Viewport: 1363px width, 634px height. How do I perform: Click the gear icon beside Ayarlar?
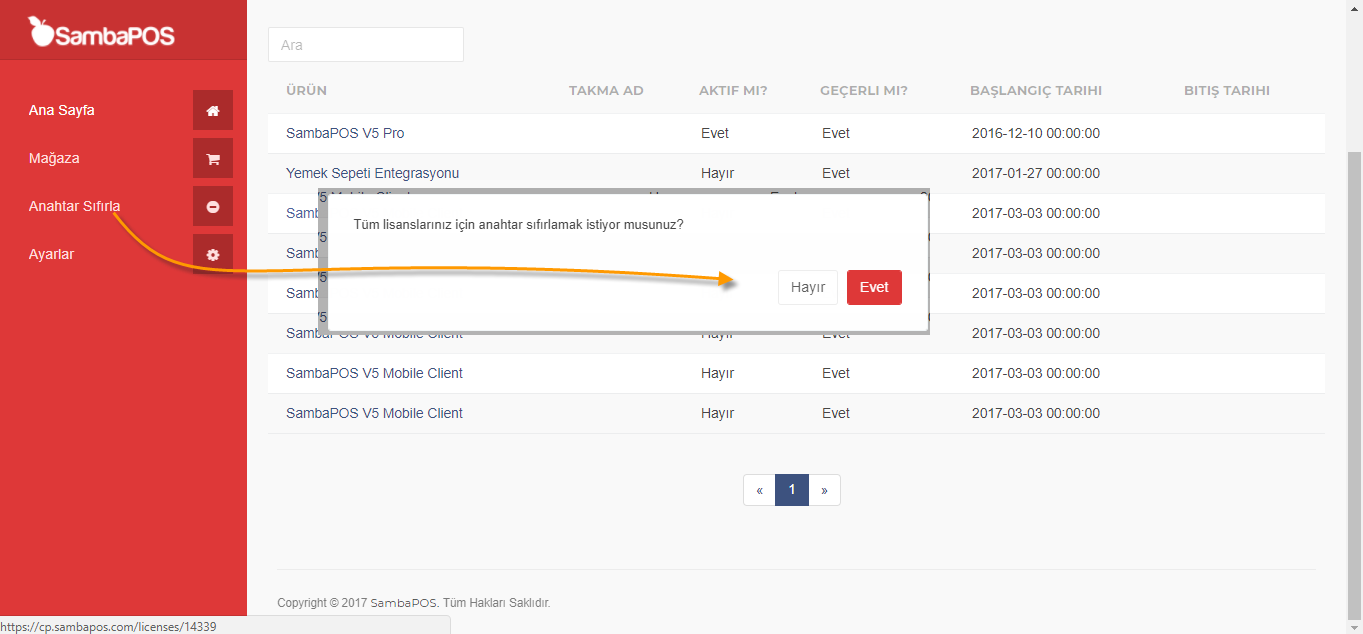(212, 255)
